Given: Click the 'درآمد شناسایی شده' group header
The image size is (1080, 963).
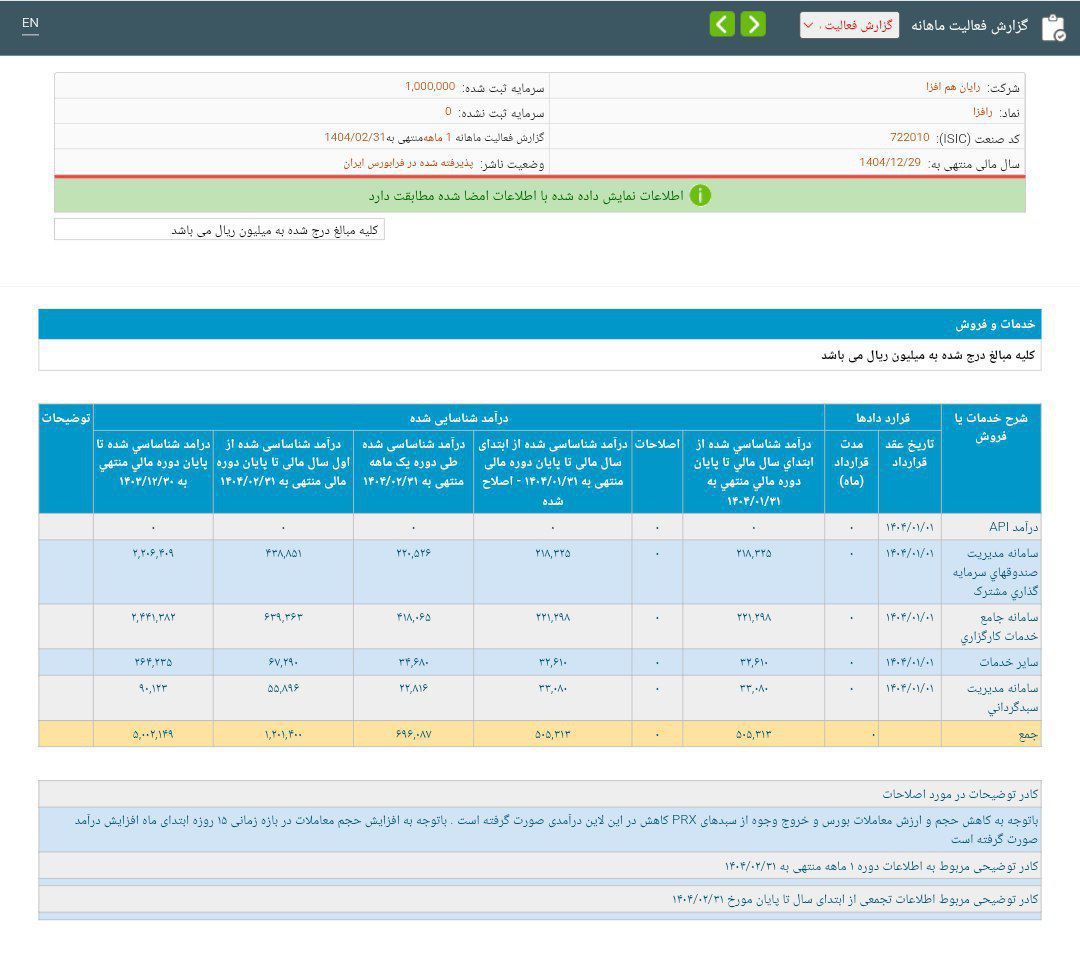Looking at the screenshot, I should (459, 417).
